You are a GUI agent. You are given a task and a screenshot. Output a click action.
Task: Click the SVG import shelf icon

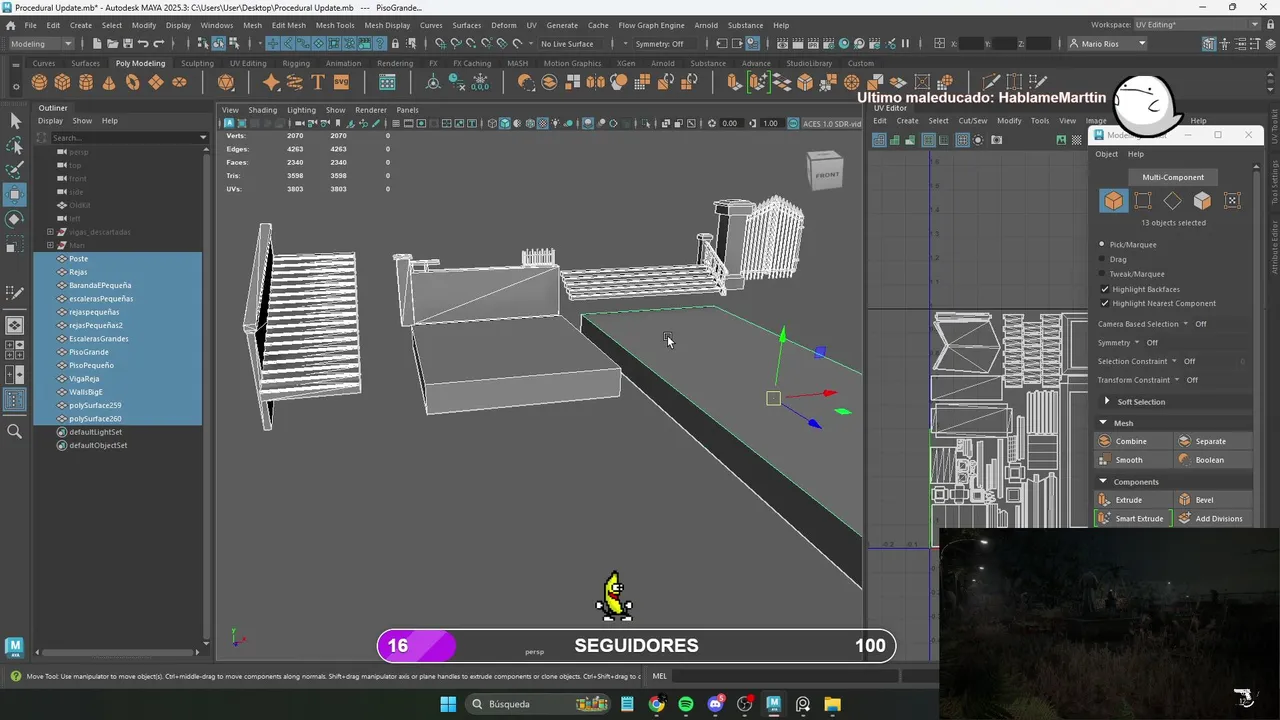tap(341, 82)
